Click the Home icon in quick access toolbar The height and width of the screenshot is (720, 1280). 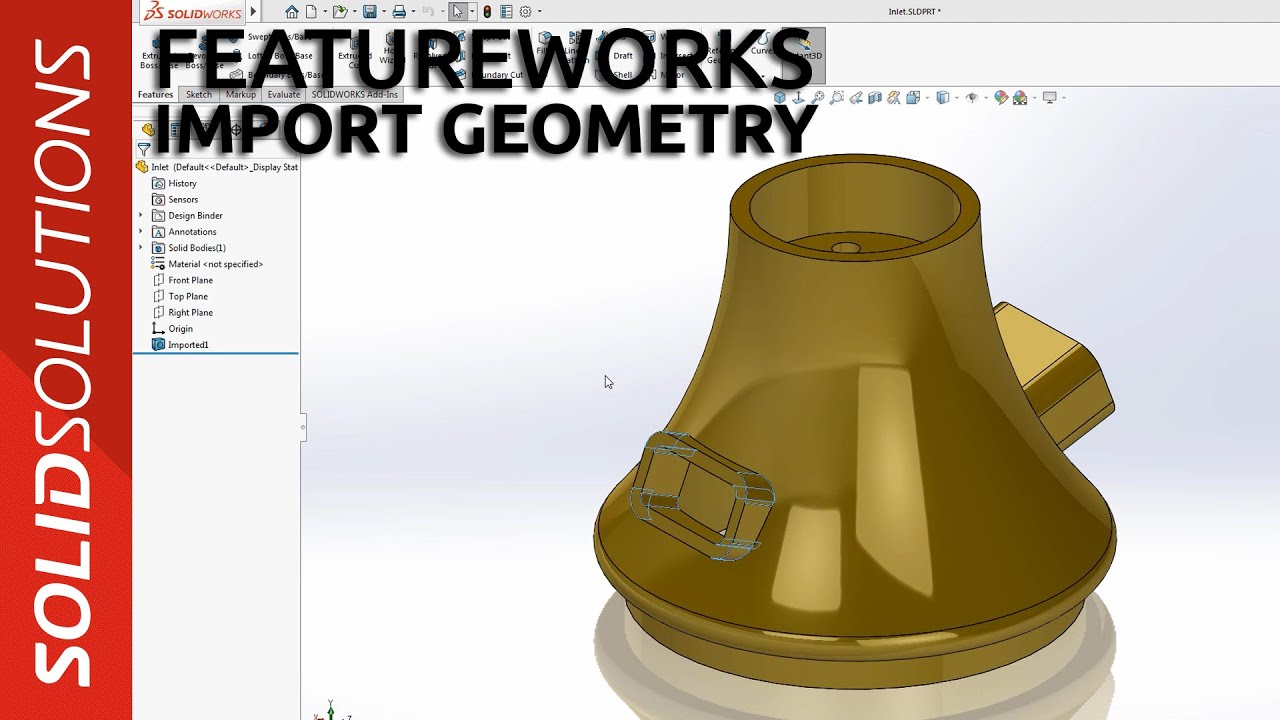click(x=292, y=12)
